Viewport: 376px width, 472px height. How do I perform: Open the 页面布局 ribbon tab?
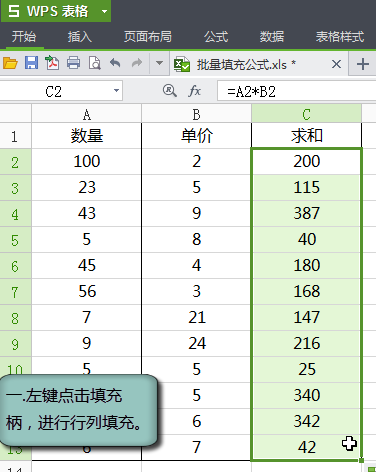pos(148,36)
